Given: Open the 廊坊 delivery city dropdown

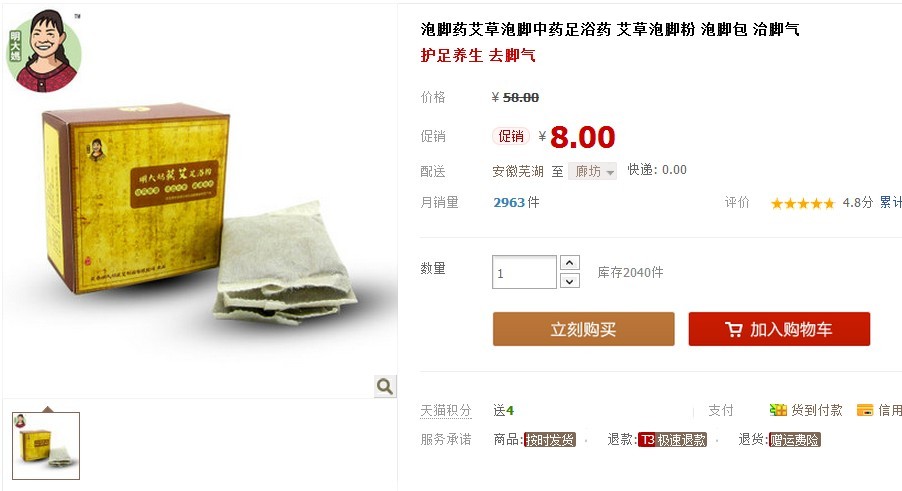Looking at the screenshot, I should 593,171.
